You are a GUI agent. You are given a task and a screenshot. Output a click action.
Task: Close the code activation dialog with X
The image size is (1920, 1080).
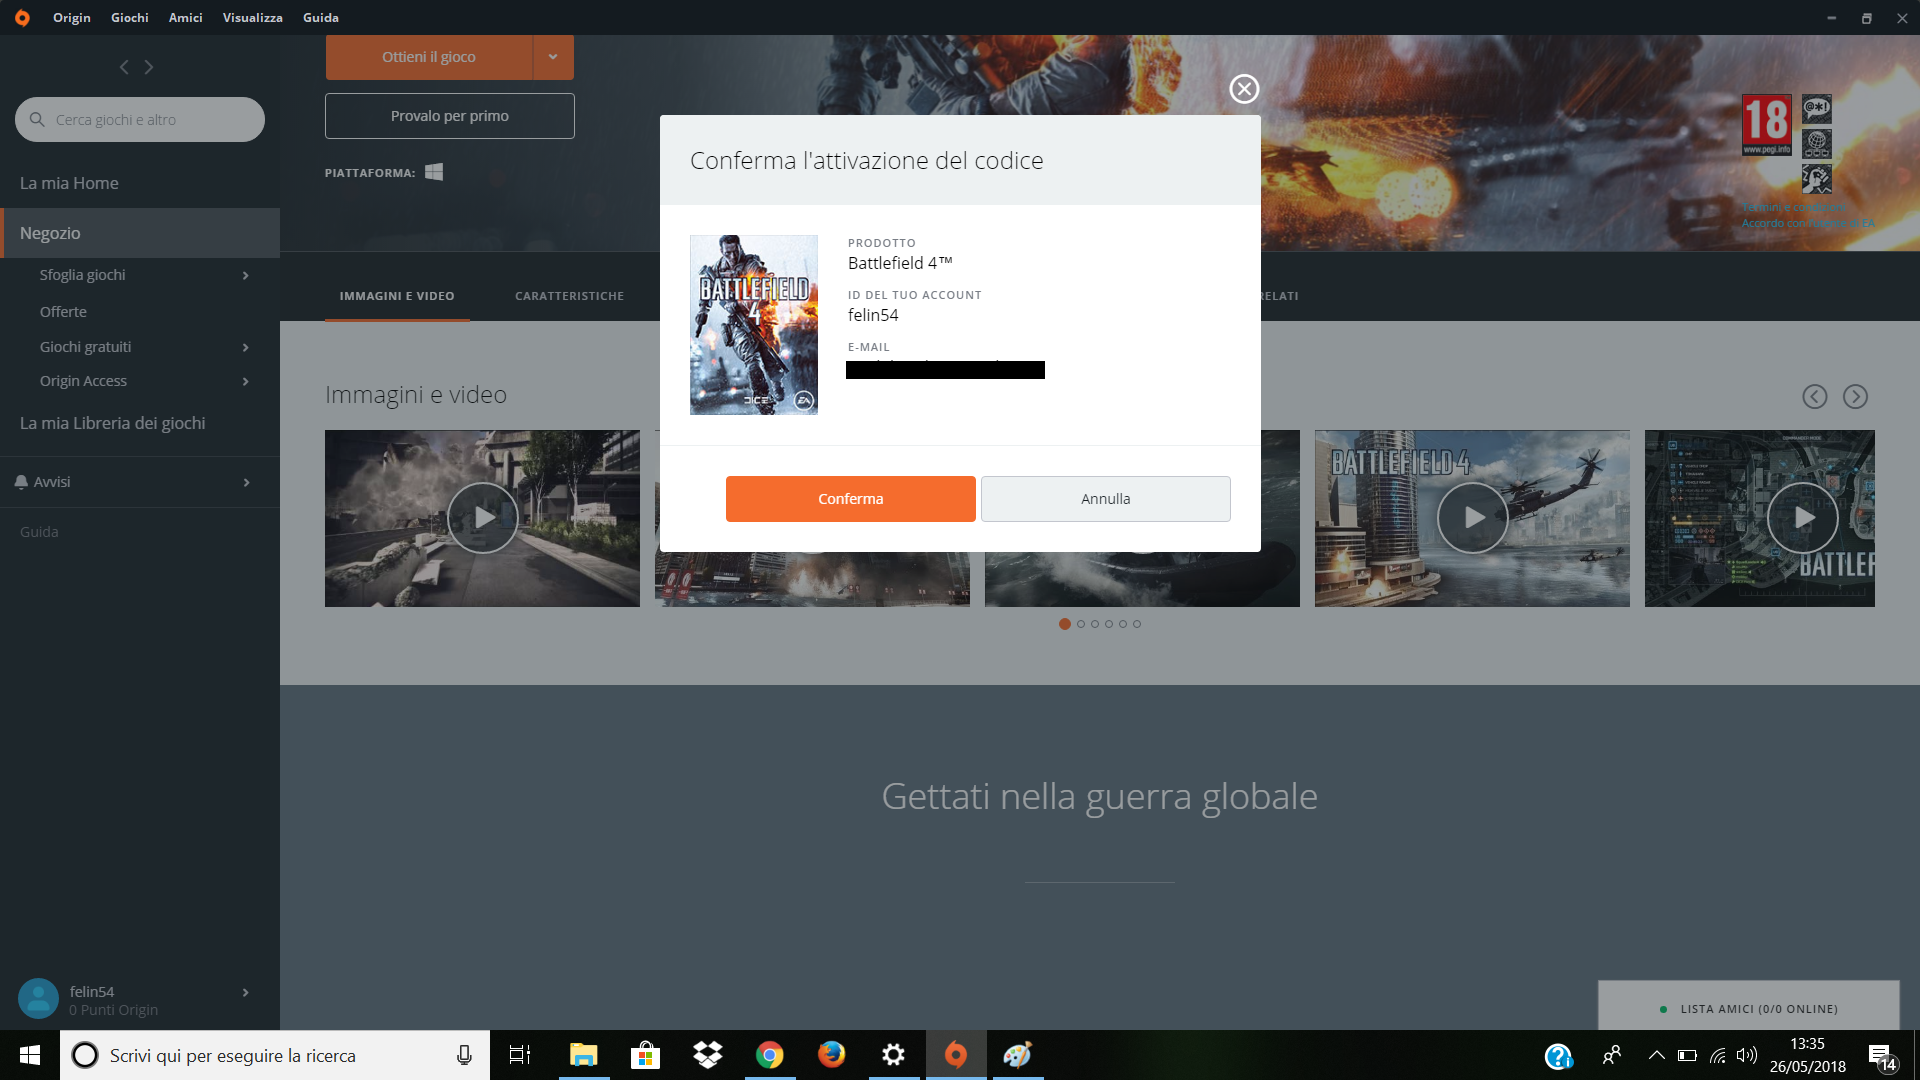tap(1244, 89)
